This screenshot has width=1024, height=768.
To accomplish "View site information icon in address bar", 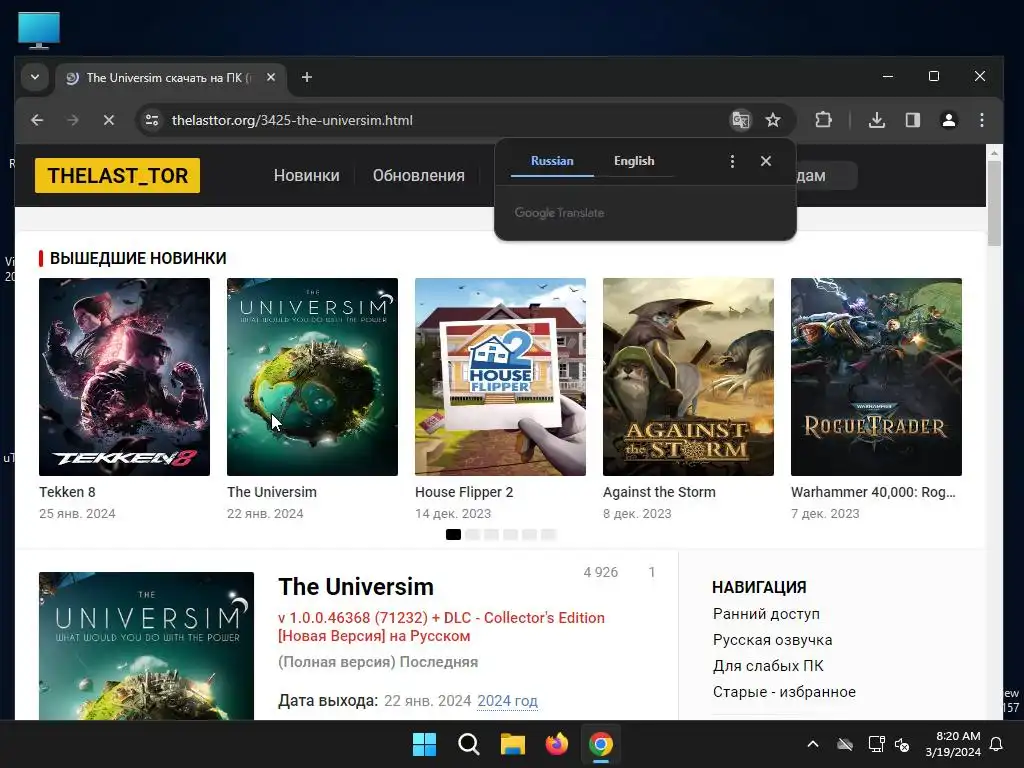I will point(152,120).
